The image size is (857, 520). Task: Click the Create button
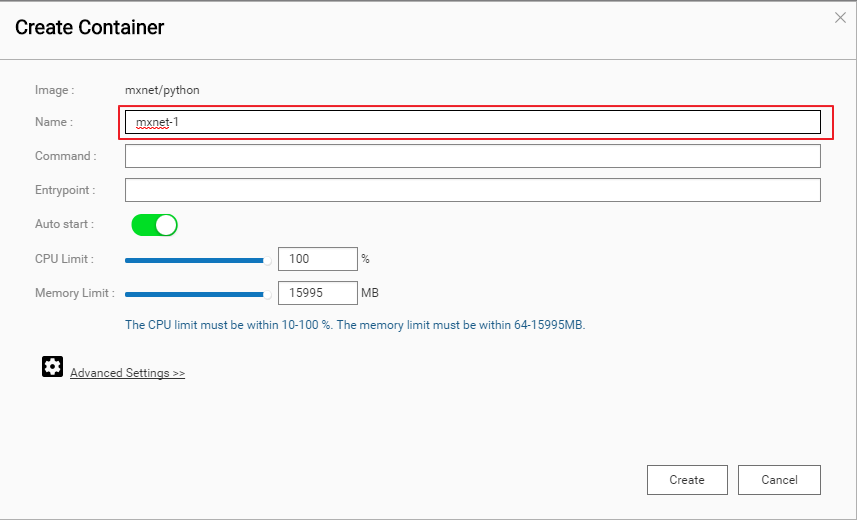[x=687, y=480]
